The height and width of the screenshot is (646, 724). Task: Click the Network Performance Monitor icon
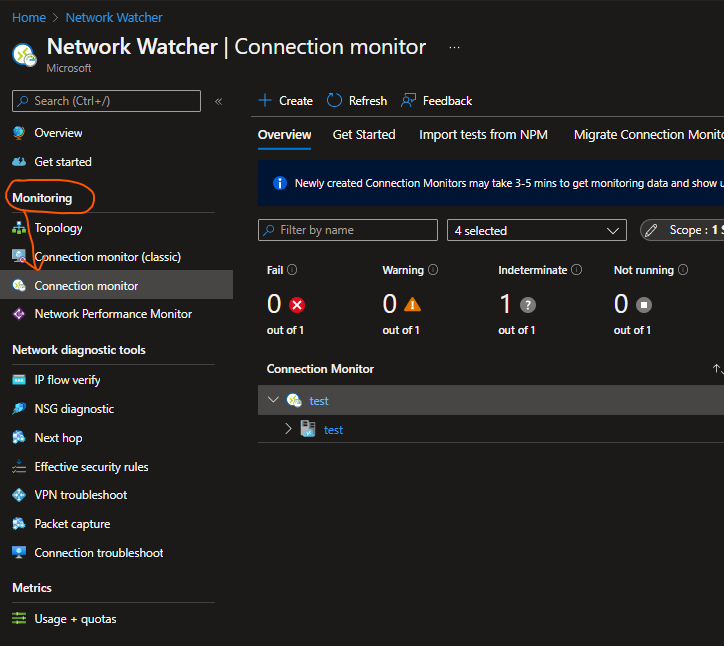tap(19, 314)
